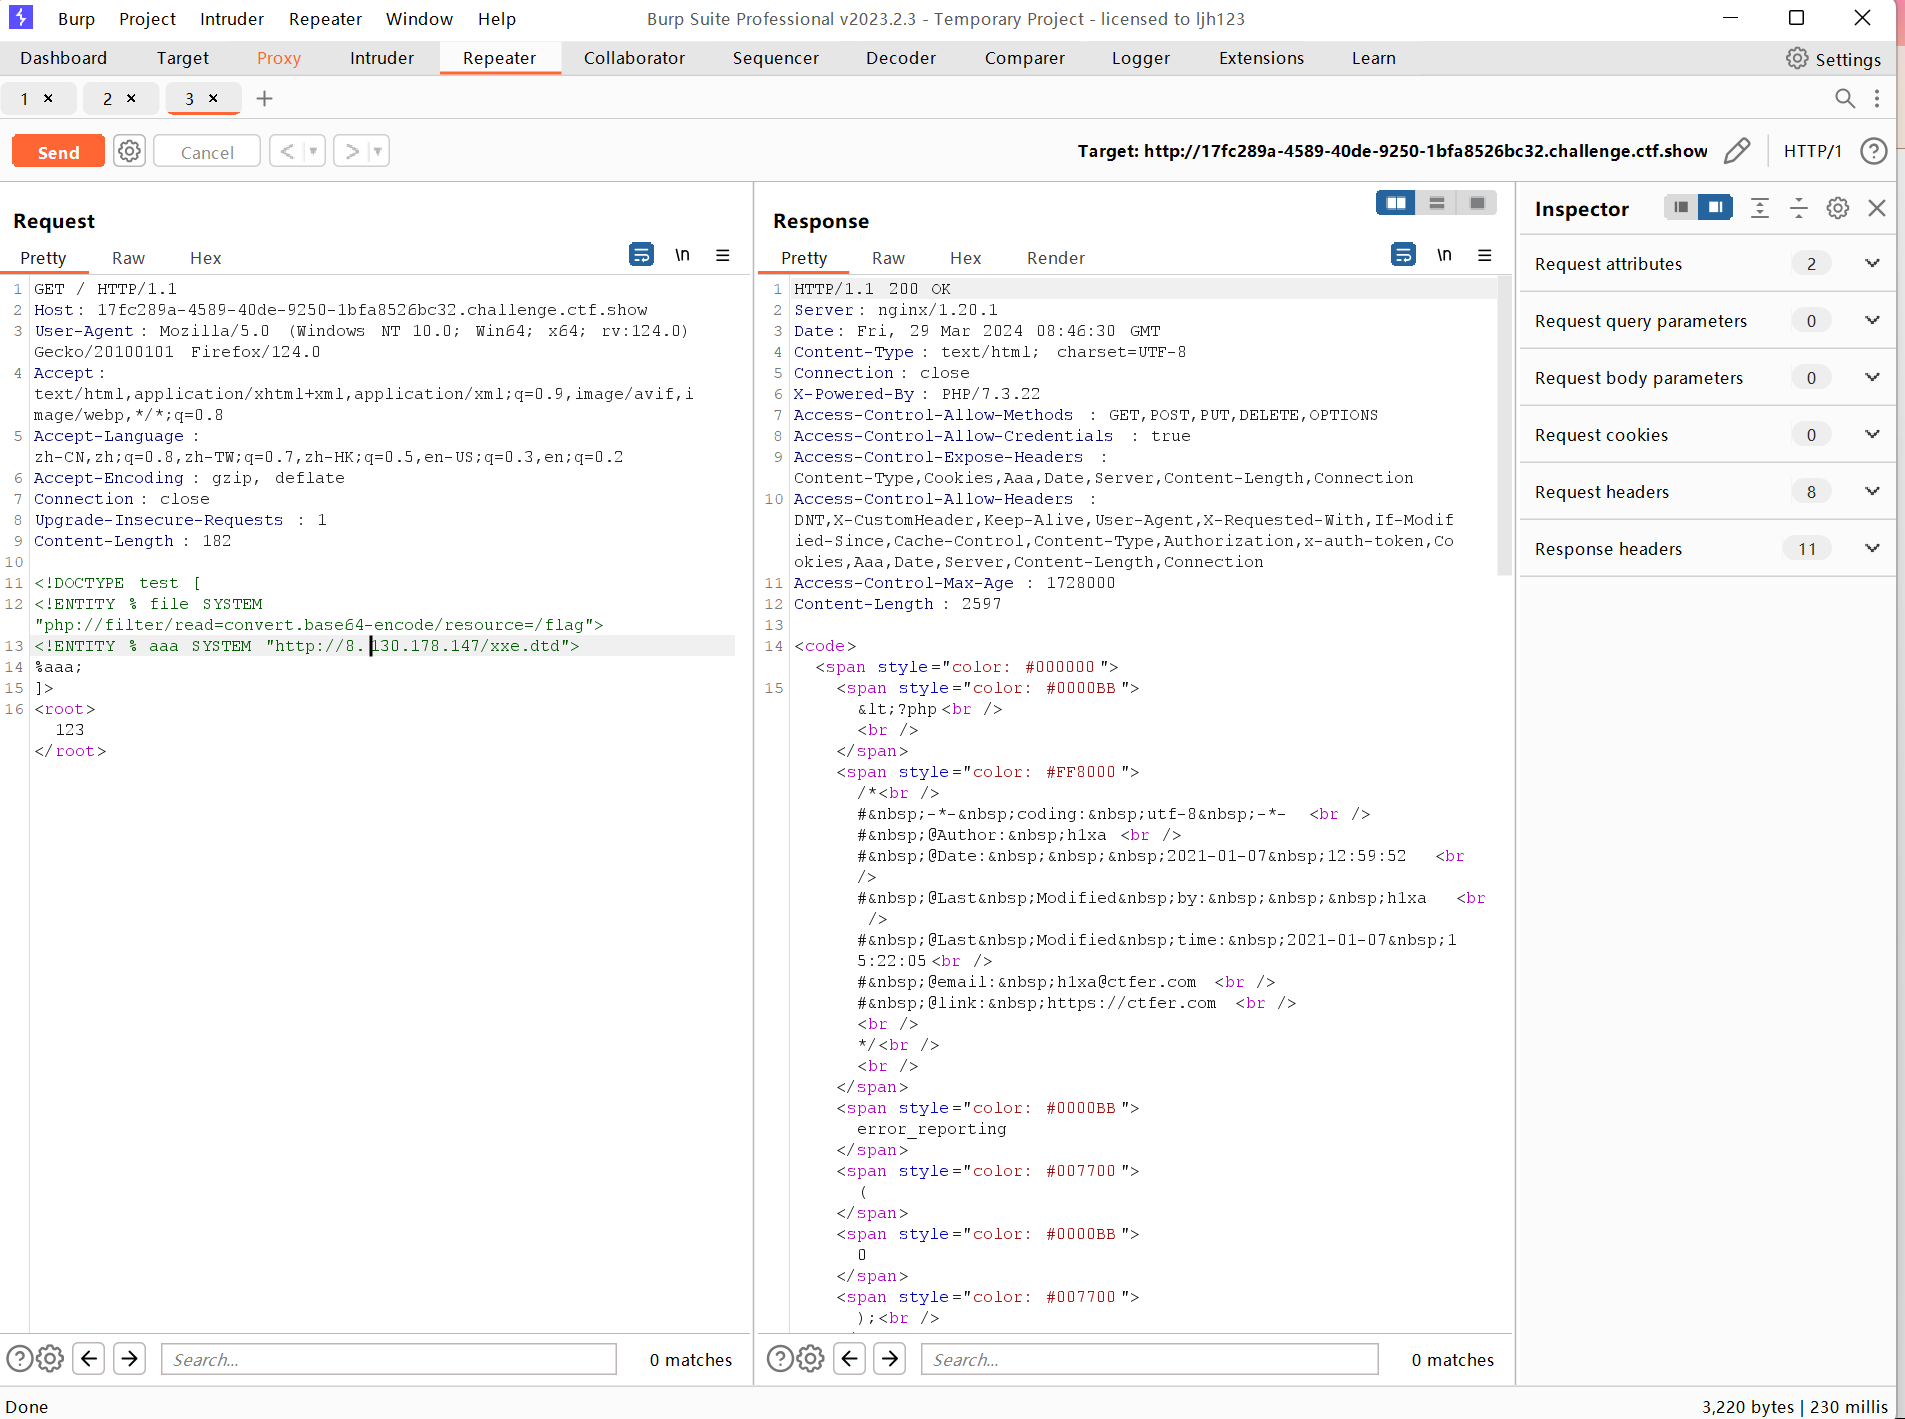Screen dimensions: 1905x1419
Task: Click the Send request button
Action: 58,152
